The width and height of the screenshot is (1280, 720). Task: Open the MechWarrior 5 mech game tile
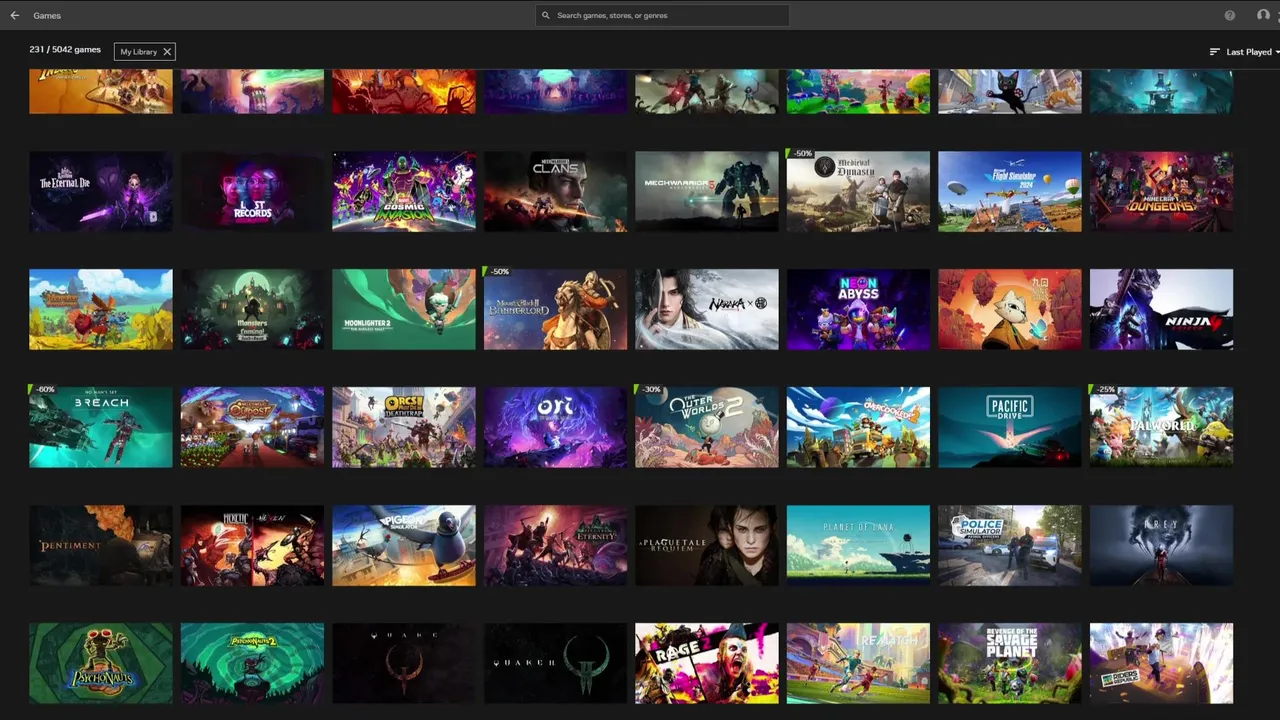click(x=707, y=191)
